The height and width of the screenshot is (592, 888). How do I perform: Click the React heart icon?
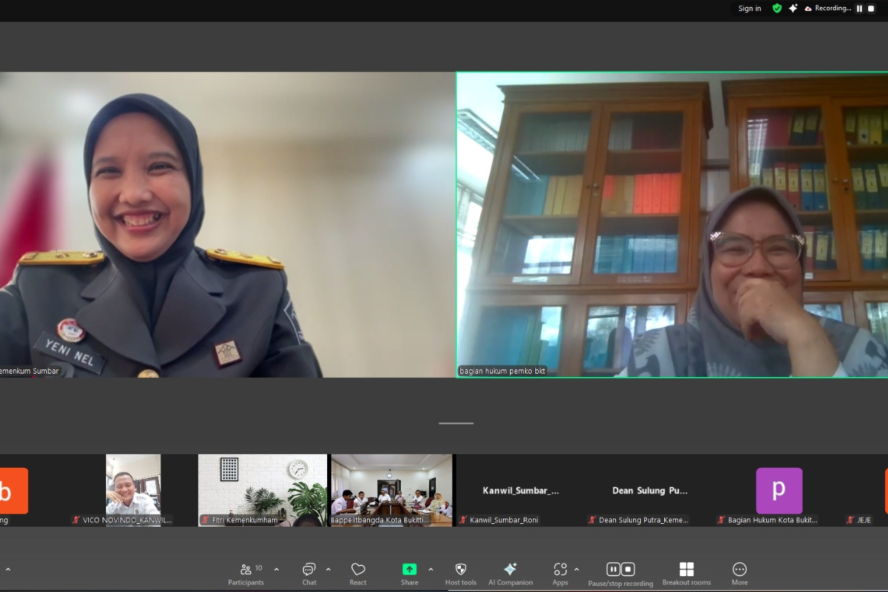[358, 570]
